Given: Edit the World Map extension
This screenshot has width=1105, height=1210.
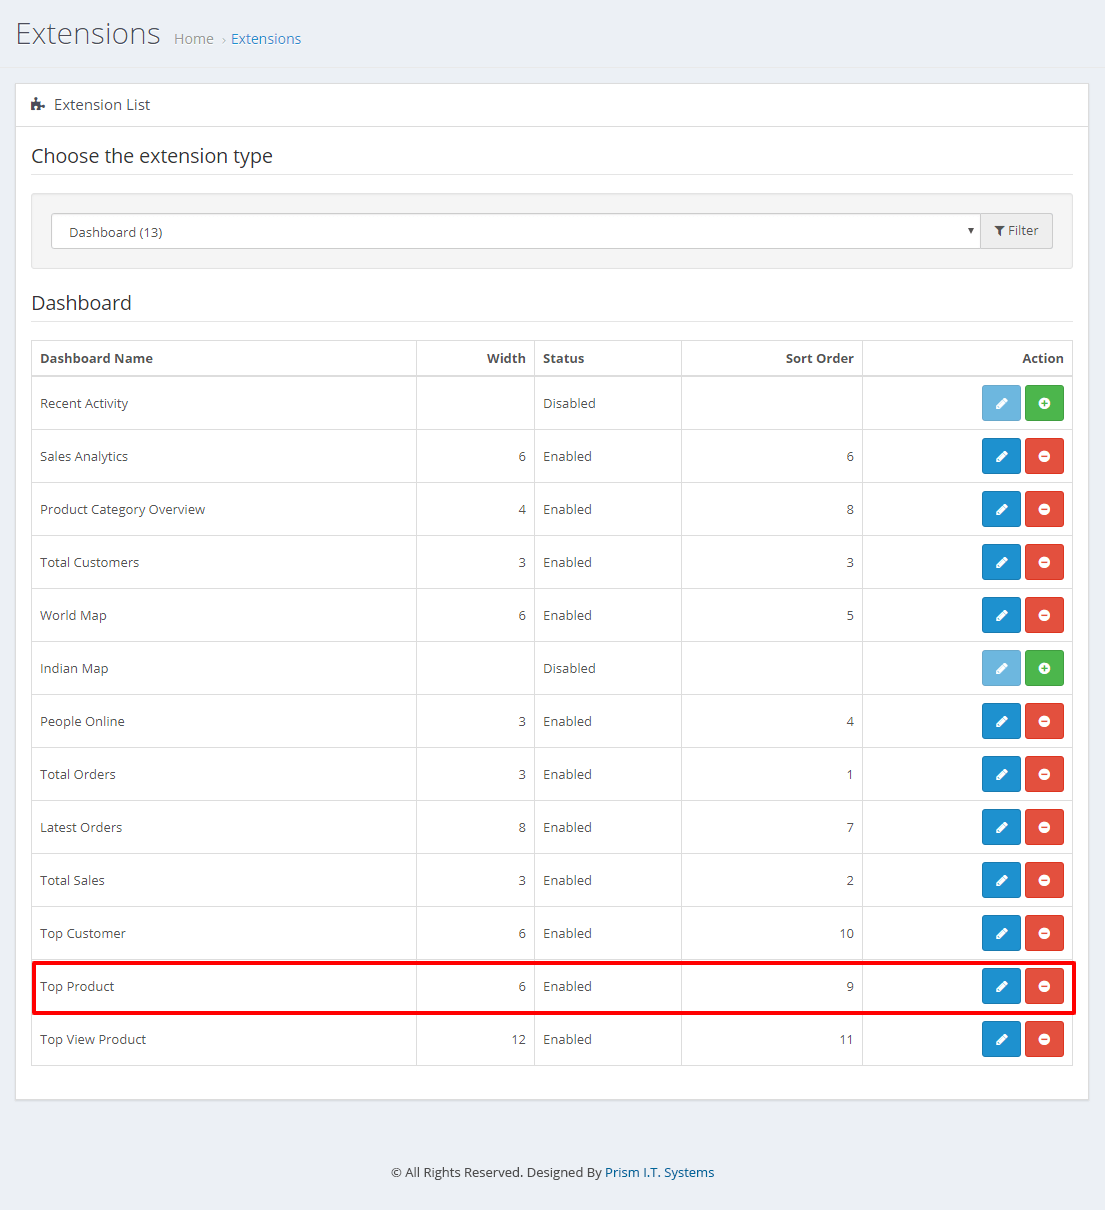Looking at the screenshot, I should (x=1001, y=615).
